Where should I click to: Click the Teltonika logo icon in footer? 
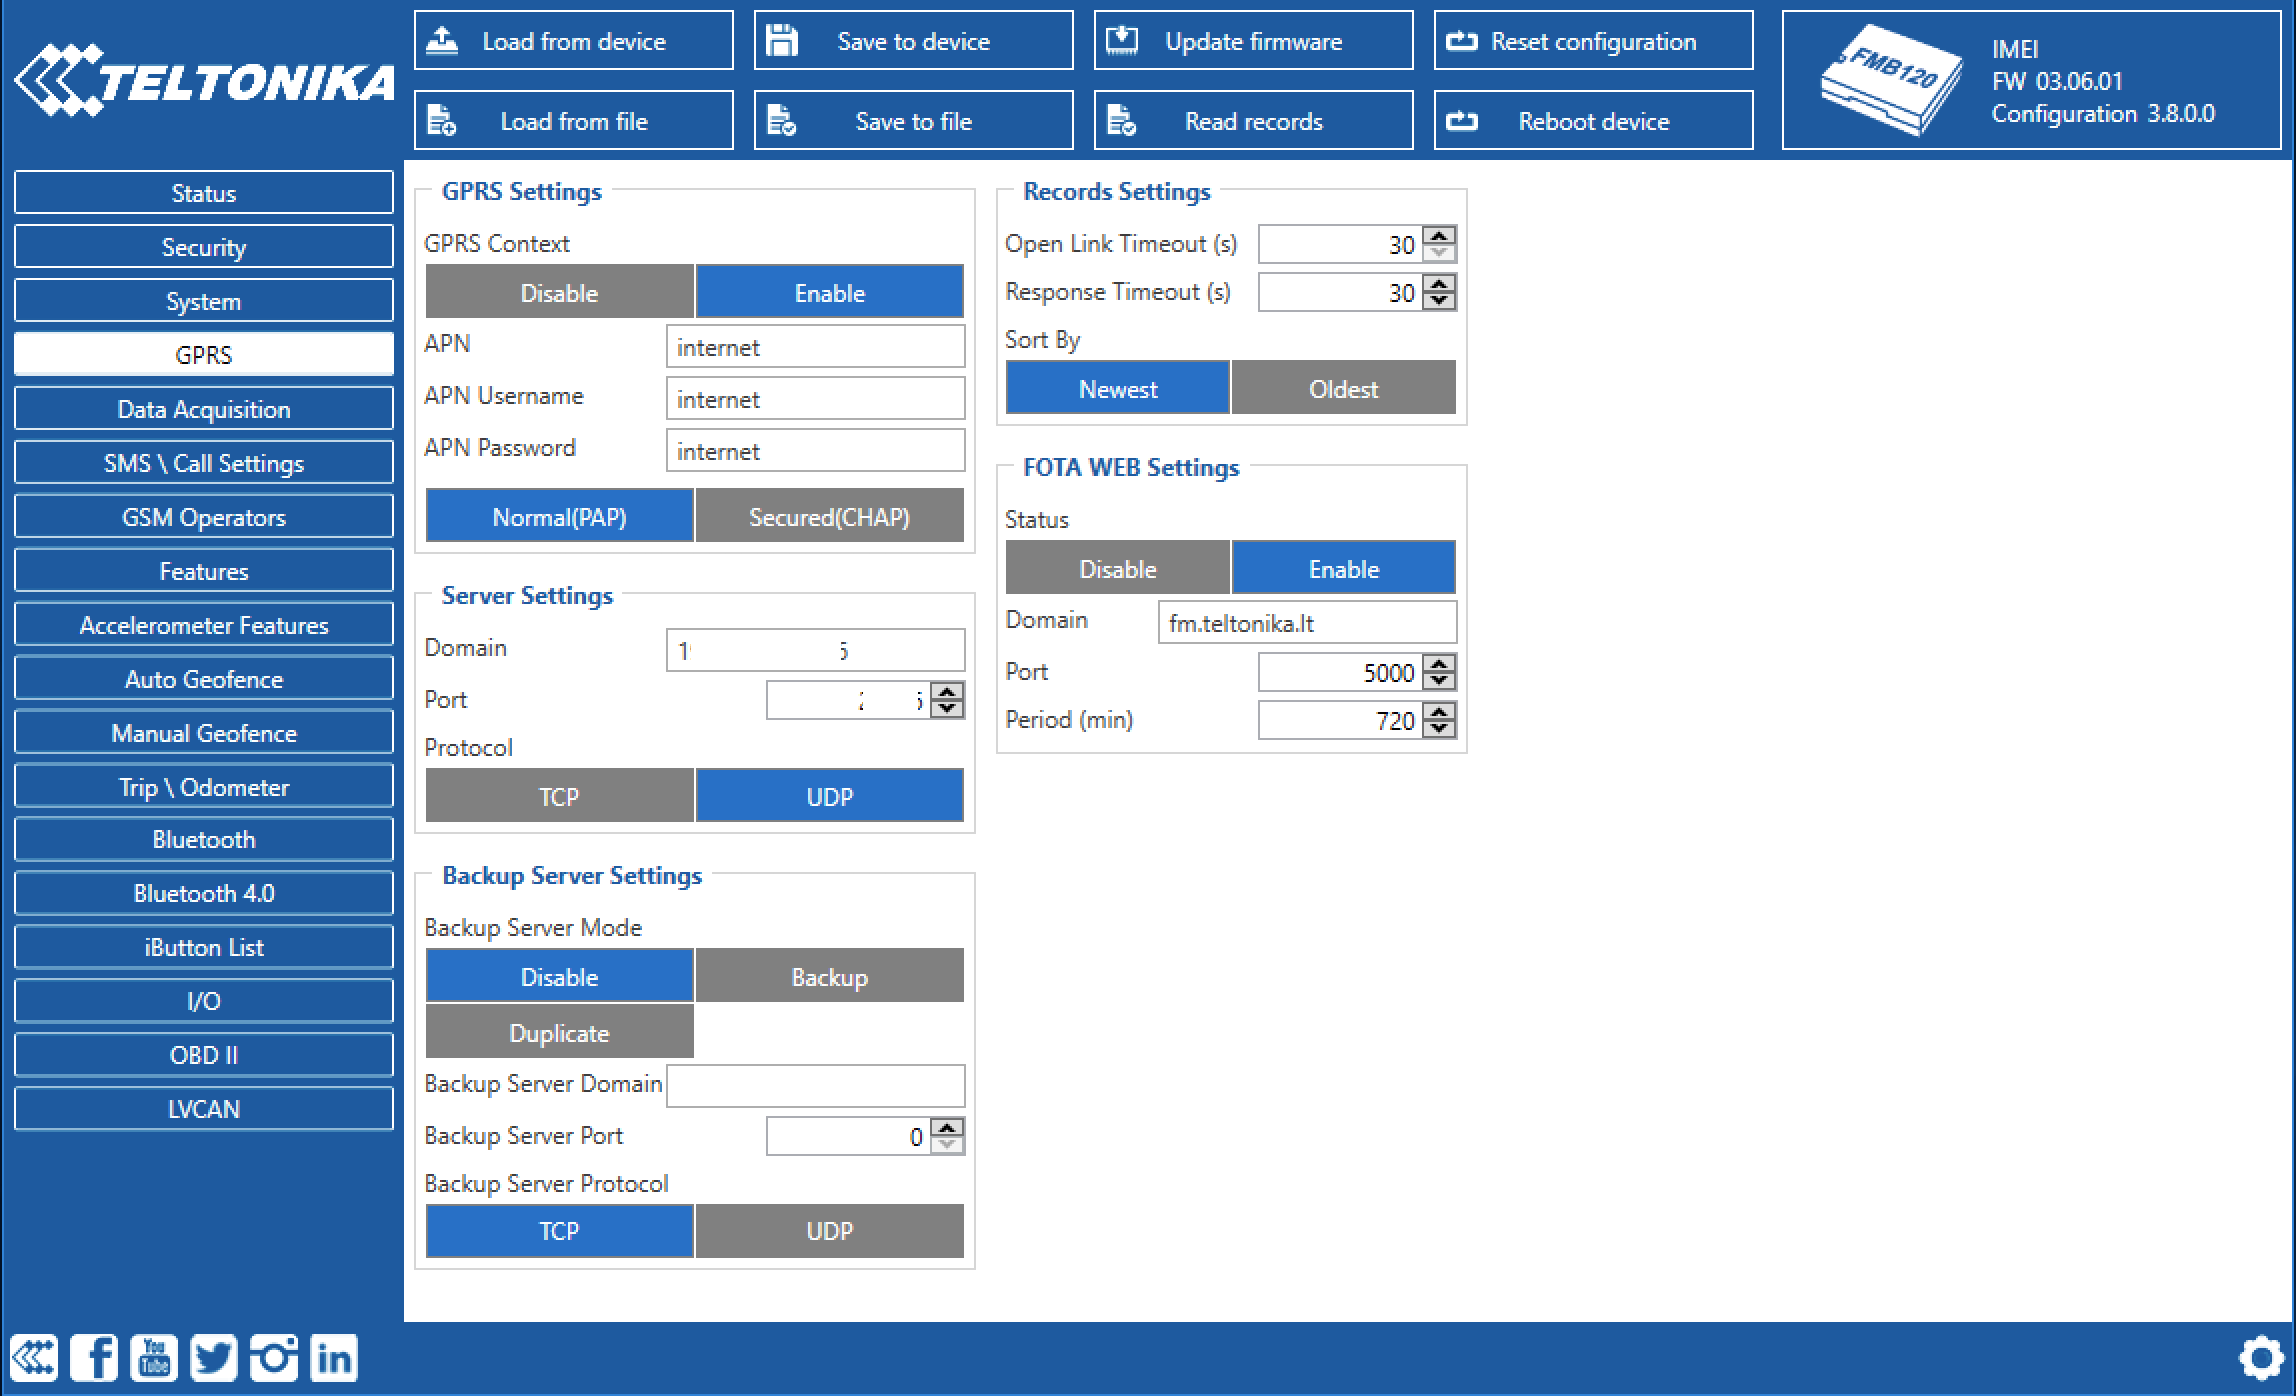point(34,1358)
